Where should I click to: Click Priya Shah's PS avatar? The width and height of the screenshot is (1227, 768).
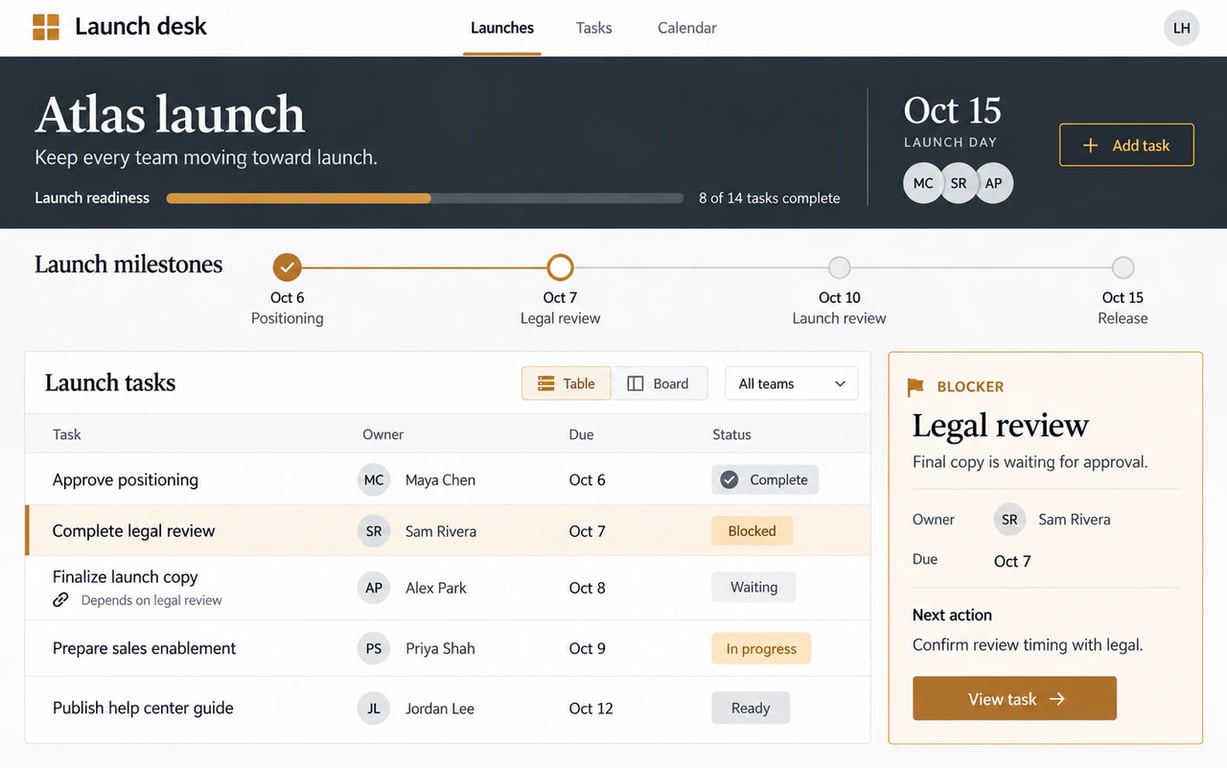[x=374, y=648]
